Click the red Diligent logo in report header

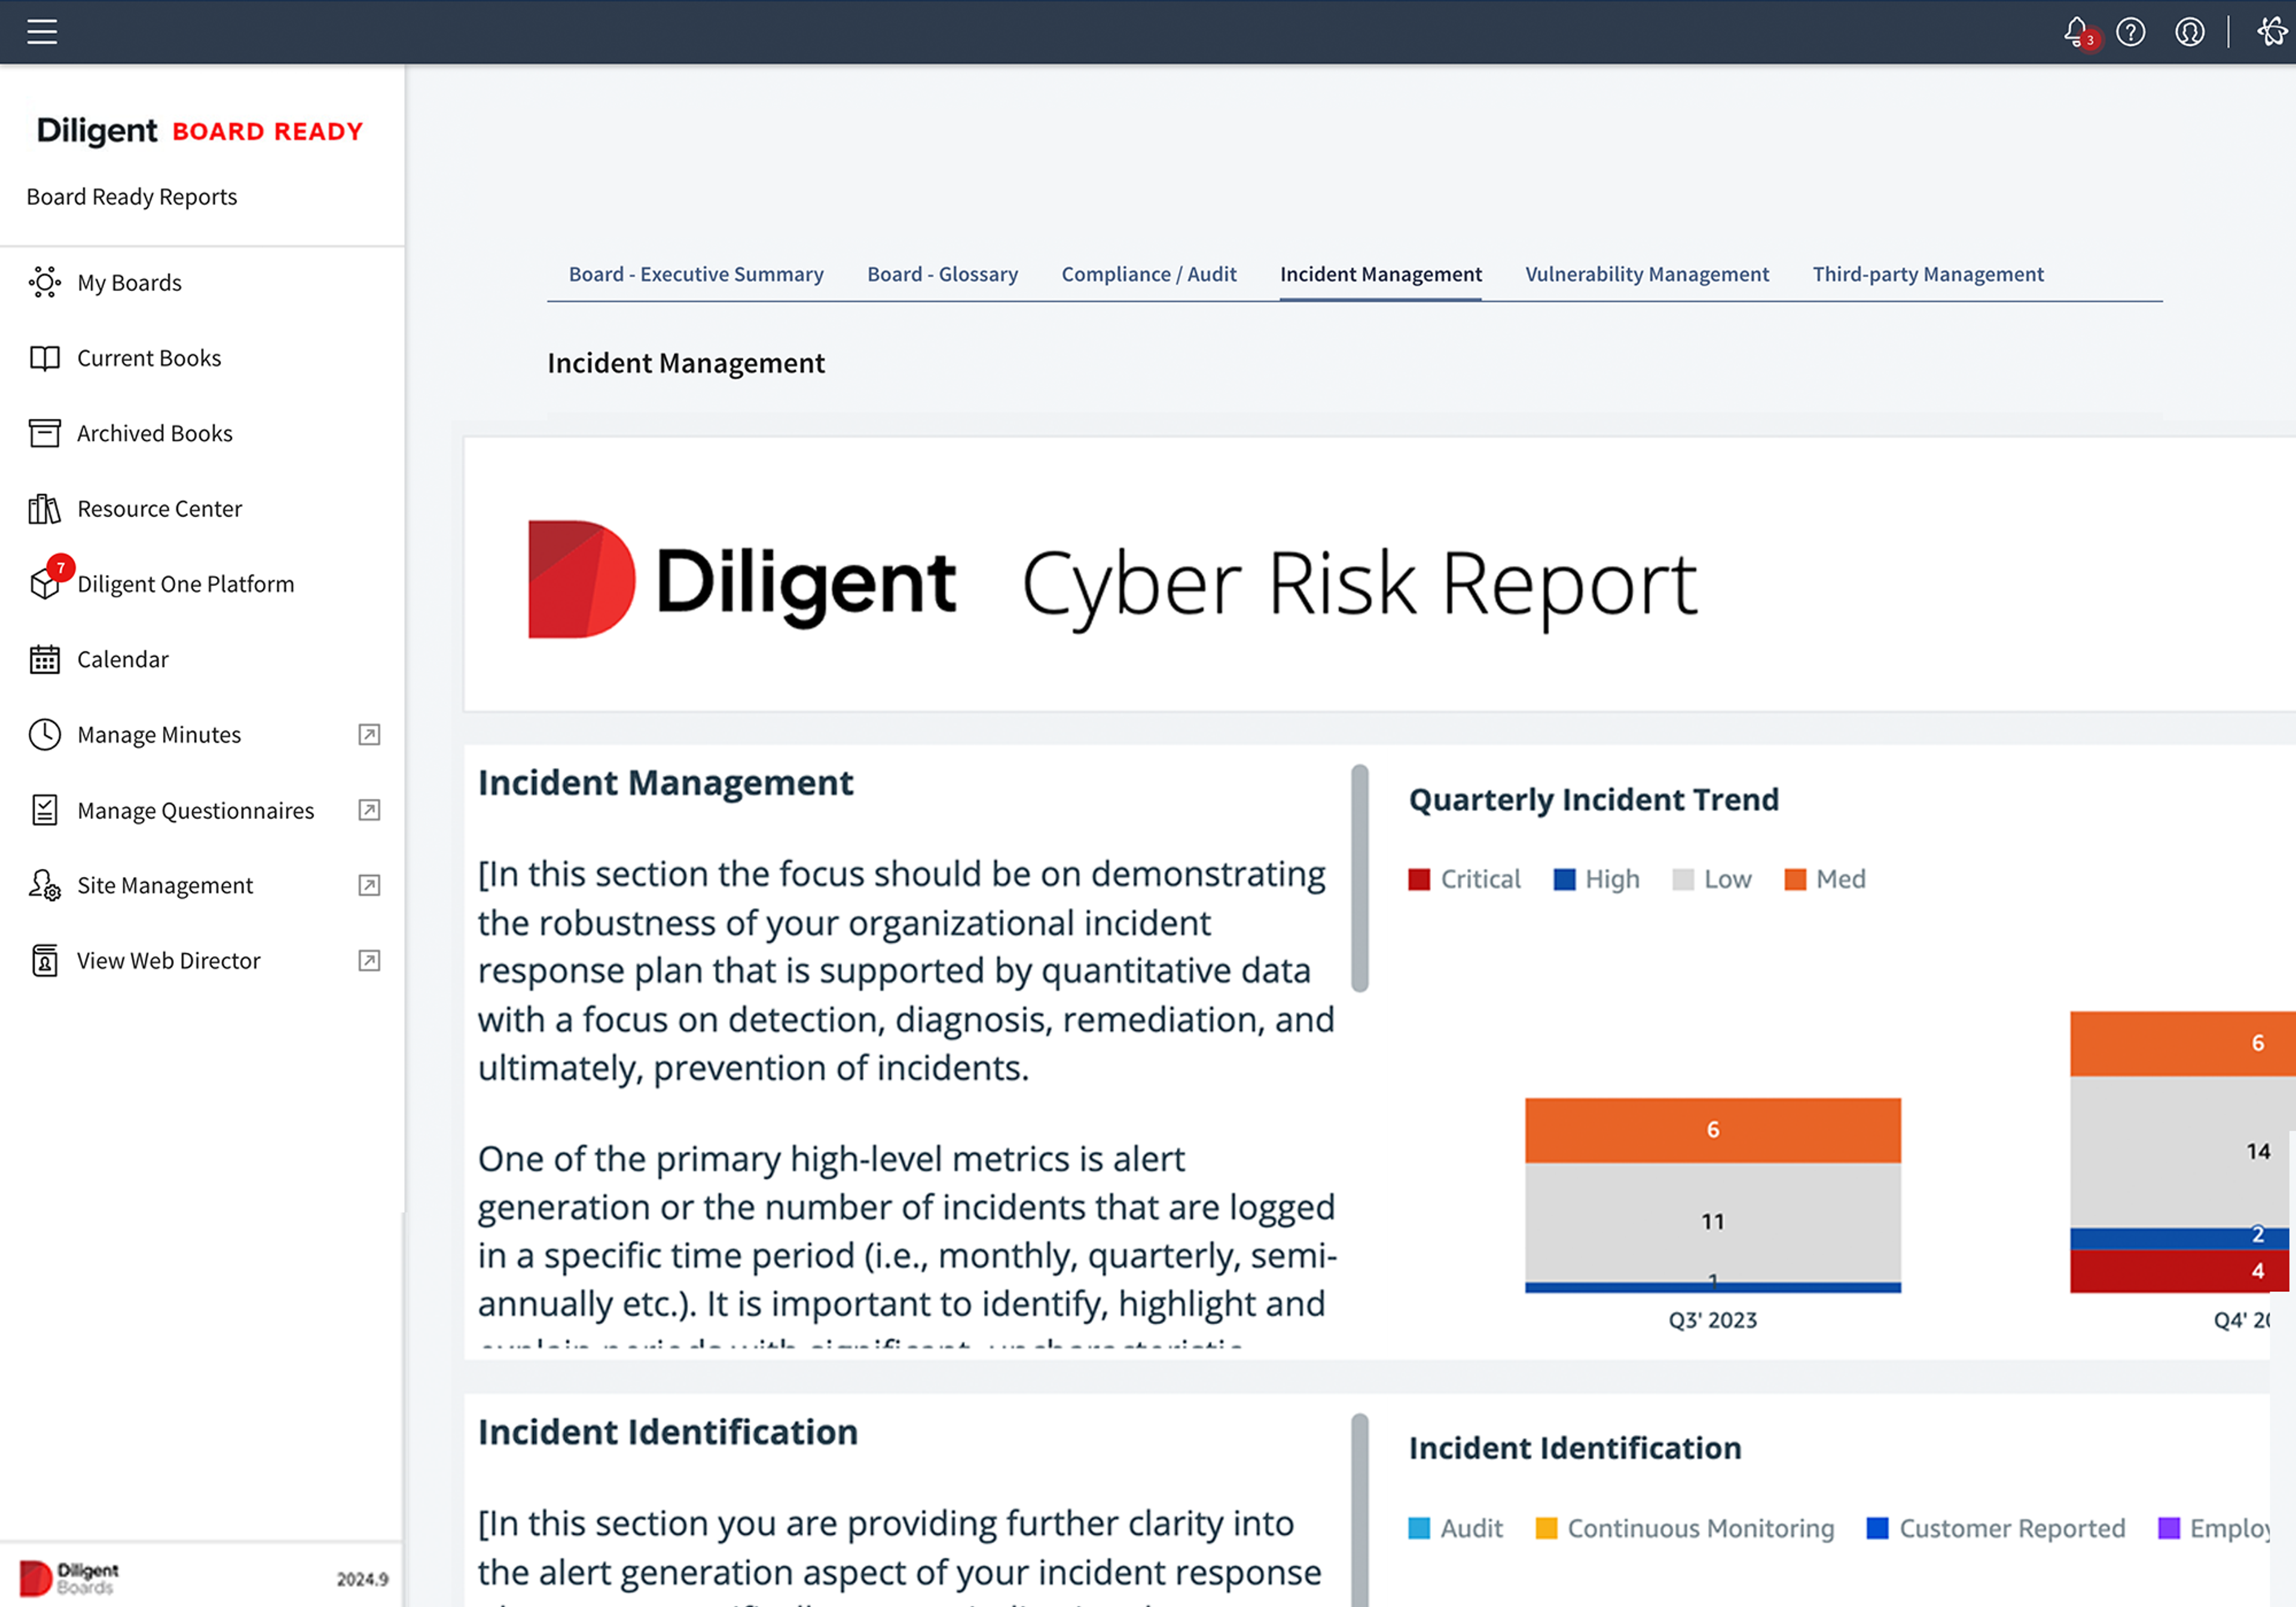point(581,579)
